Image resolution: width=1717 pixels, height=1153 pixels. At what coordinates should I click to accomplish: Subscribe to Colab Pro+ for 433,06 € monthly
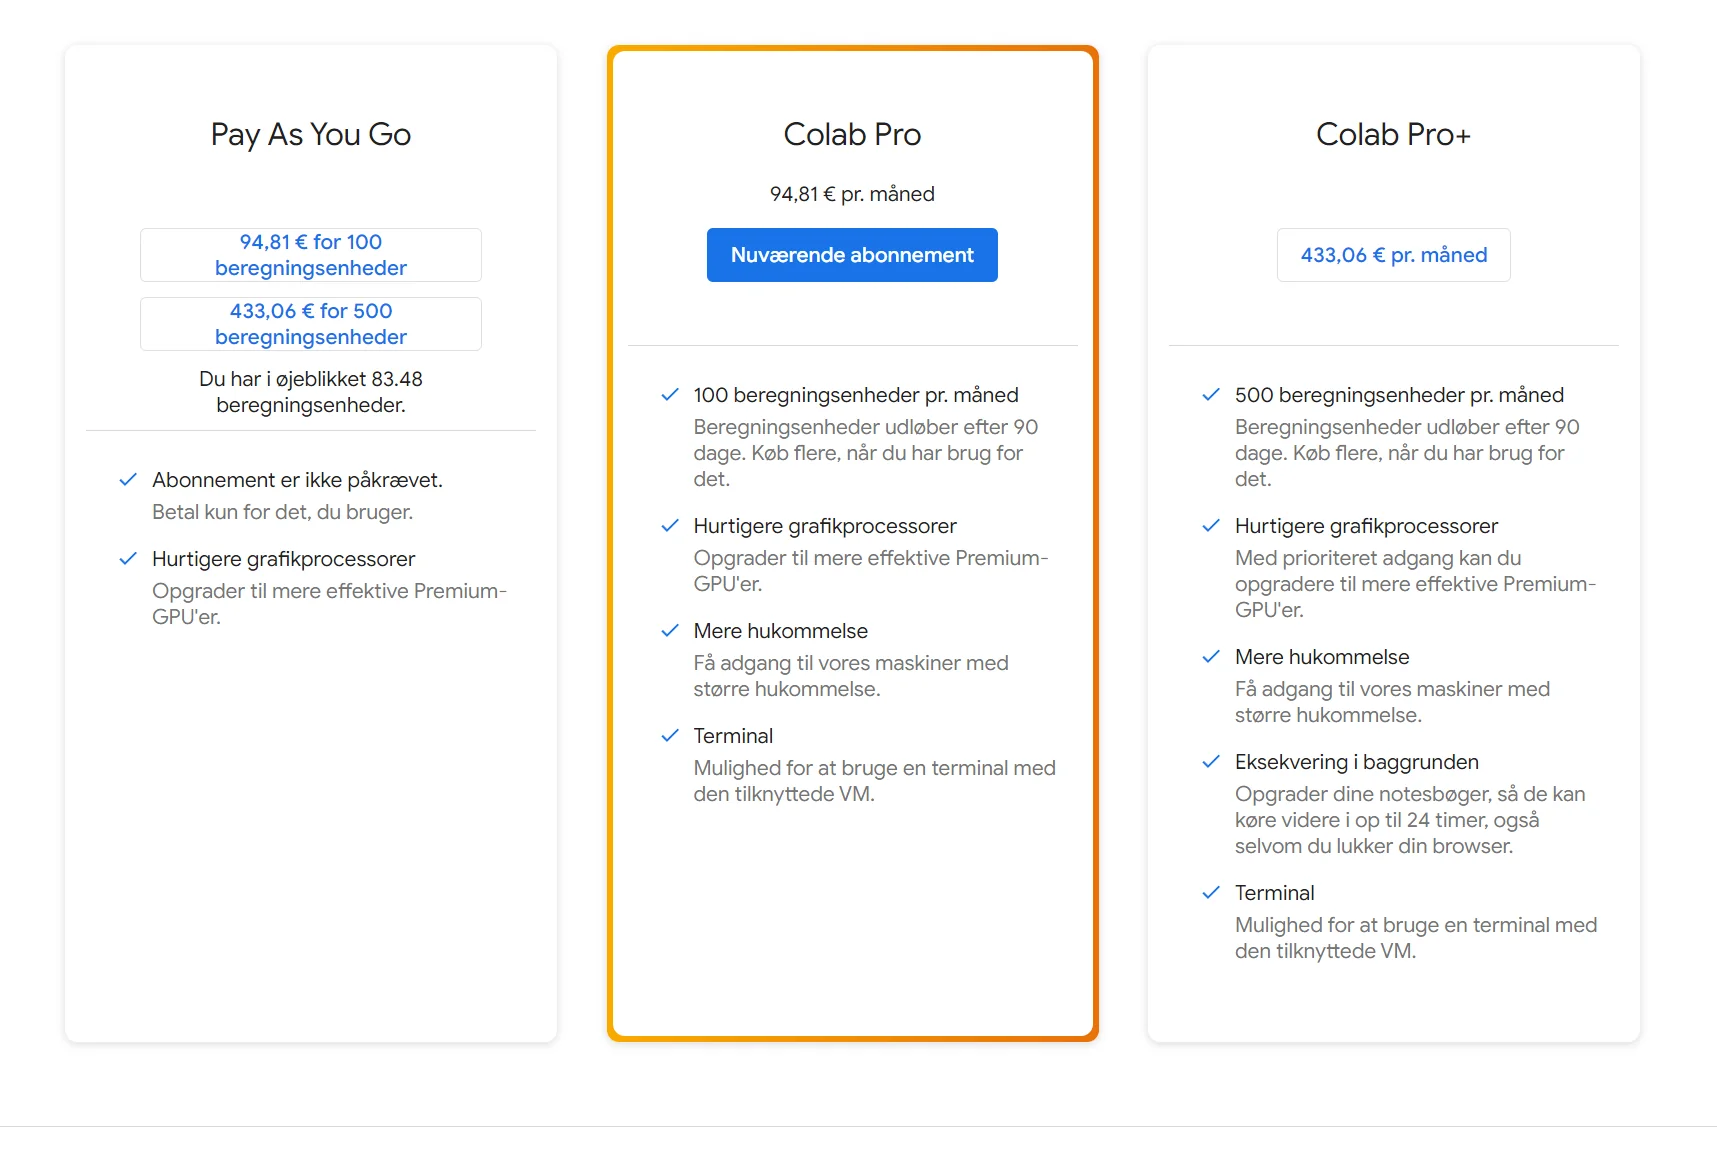point(1393,255)
